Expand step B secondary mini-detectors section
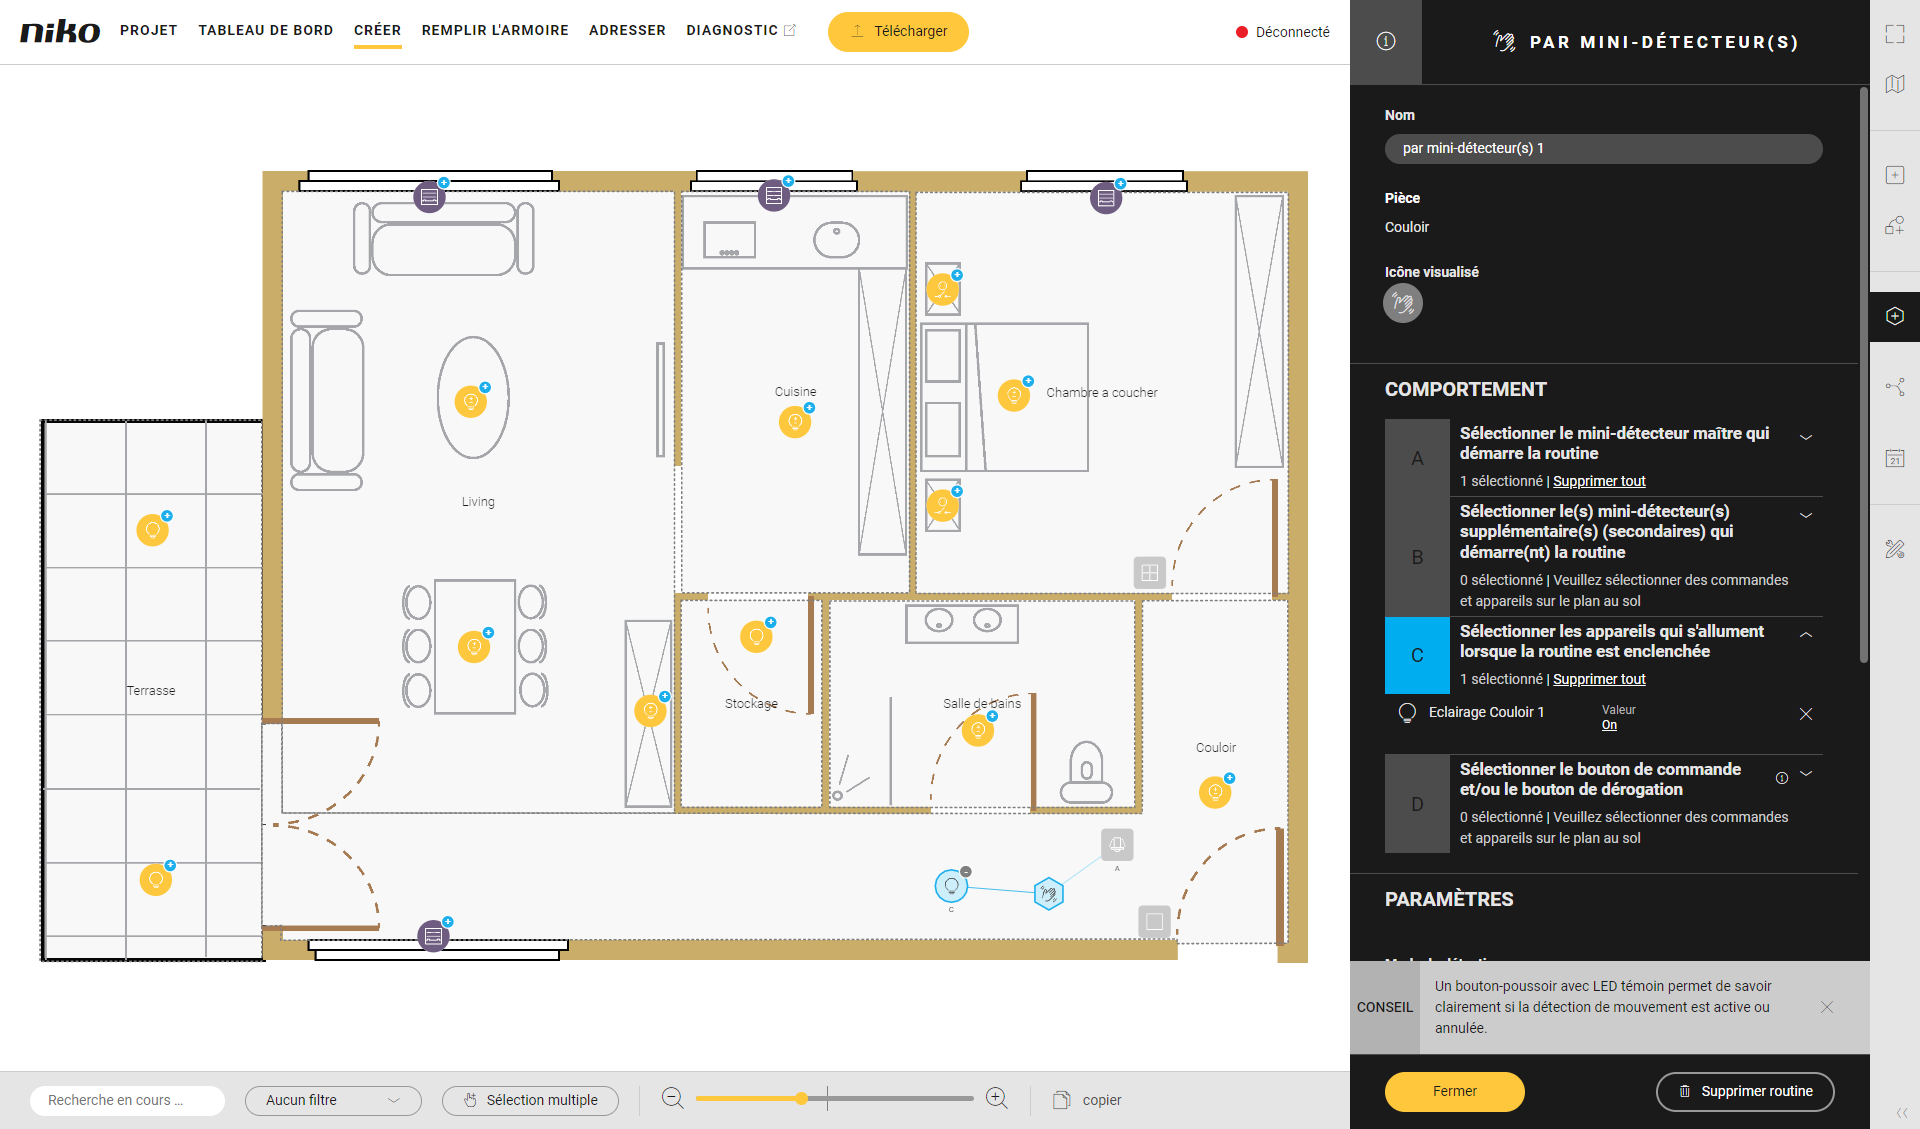Screen dimensions: 1920x1129 point(1806,515)
